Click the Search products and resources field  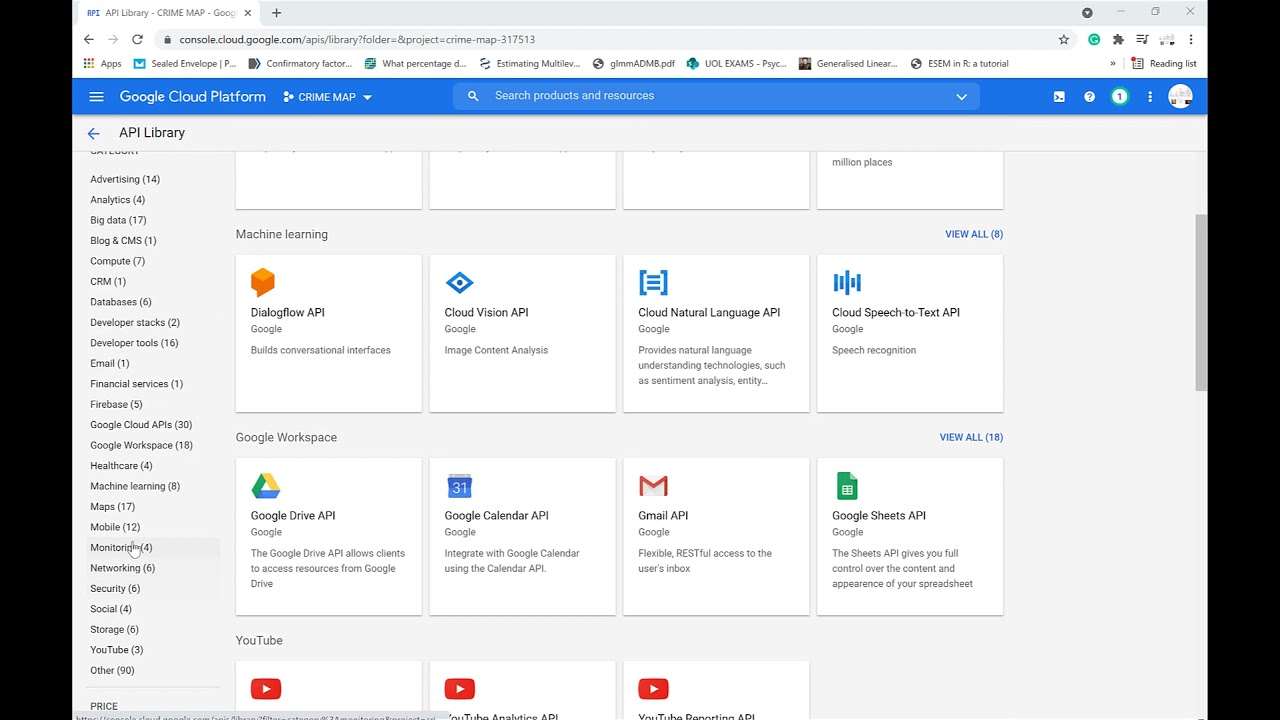click(715, 96)
